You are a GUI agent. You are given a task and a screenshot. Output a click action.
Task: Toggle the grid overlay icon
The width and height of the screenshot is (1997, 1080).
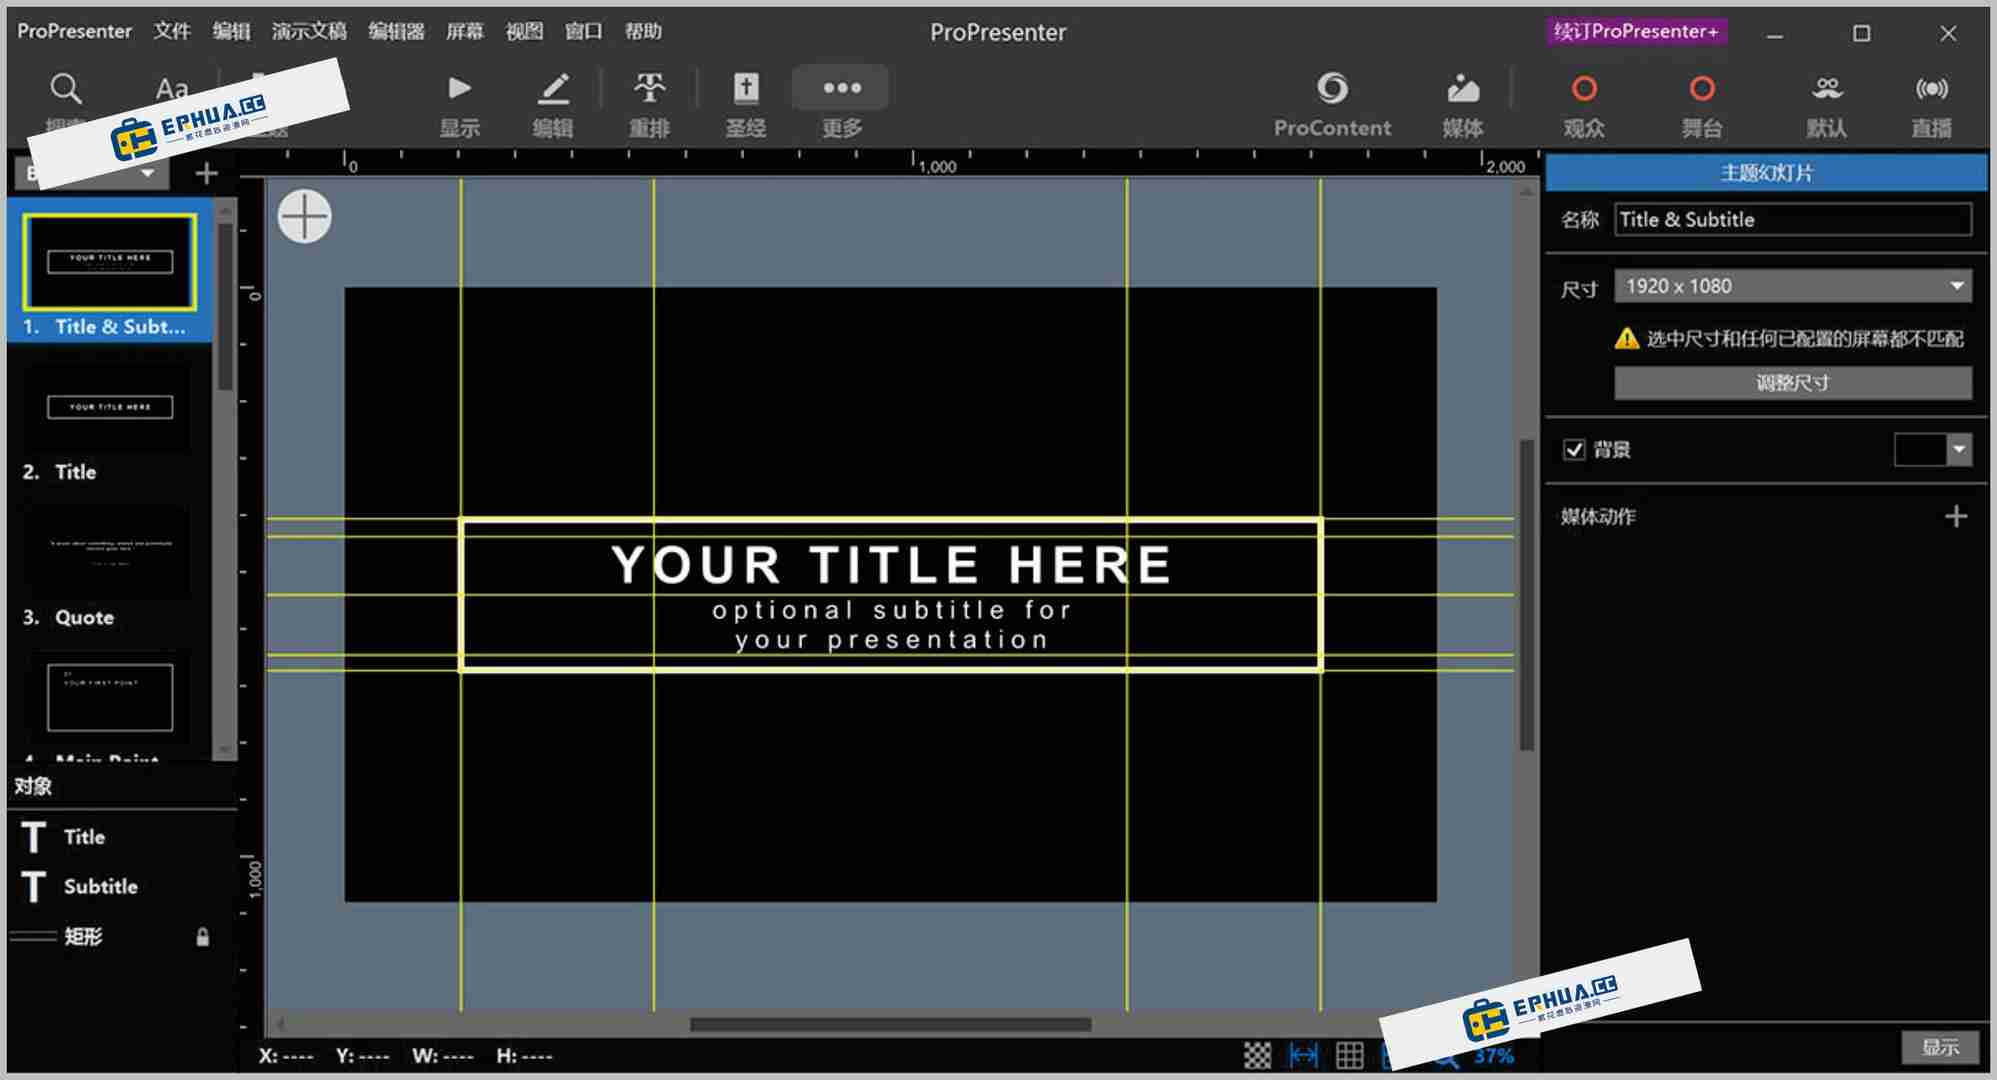pyautogui.click(x=1349, y=1055)
